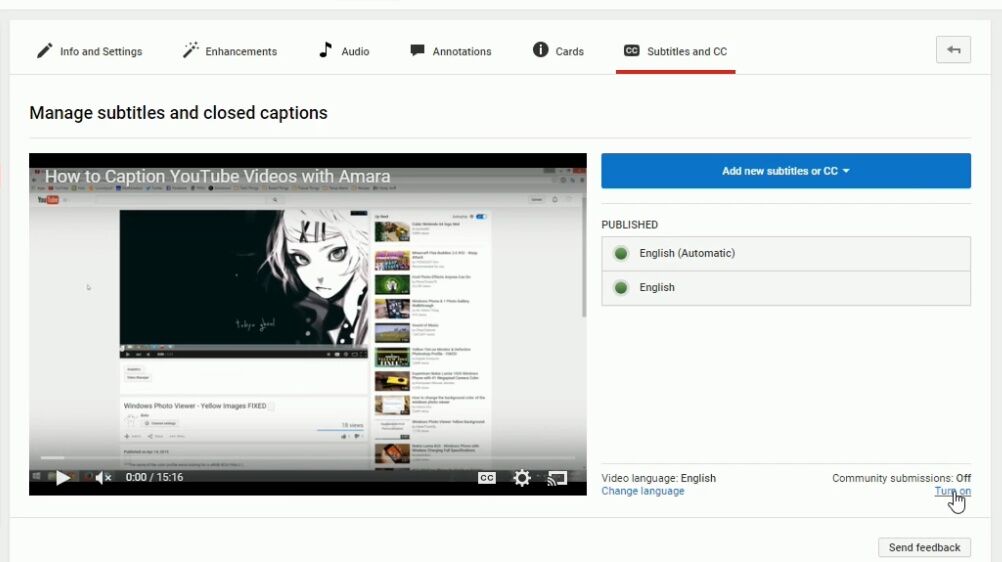Click the cast to TV icon
The height and width of the screenshot is (562, 1002).
click(557, 478)
